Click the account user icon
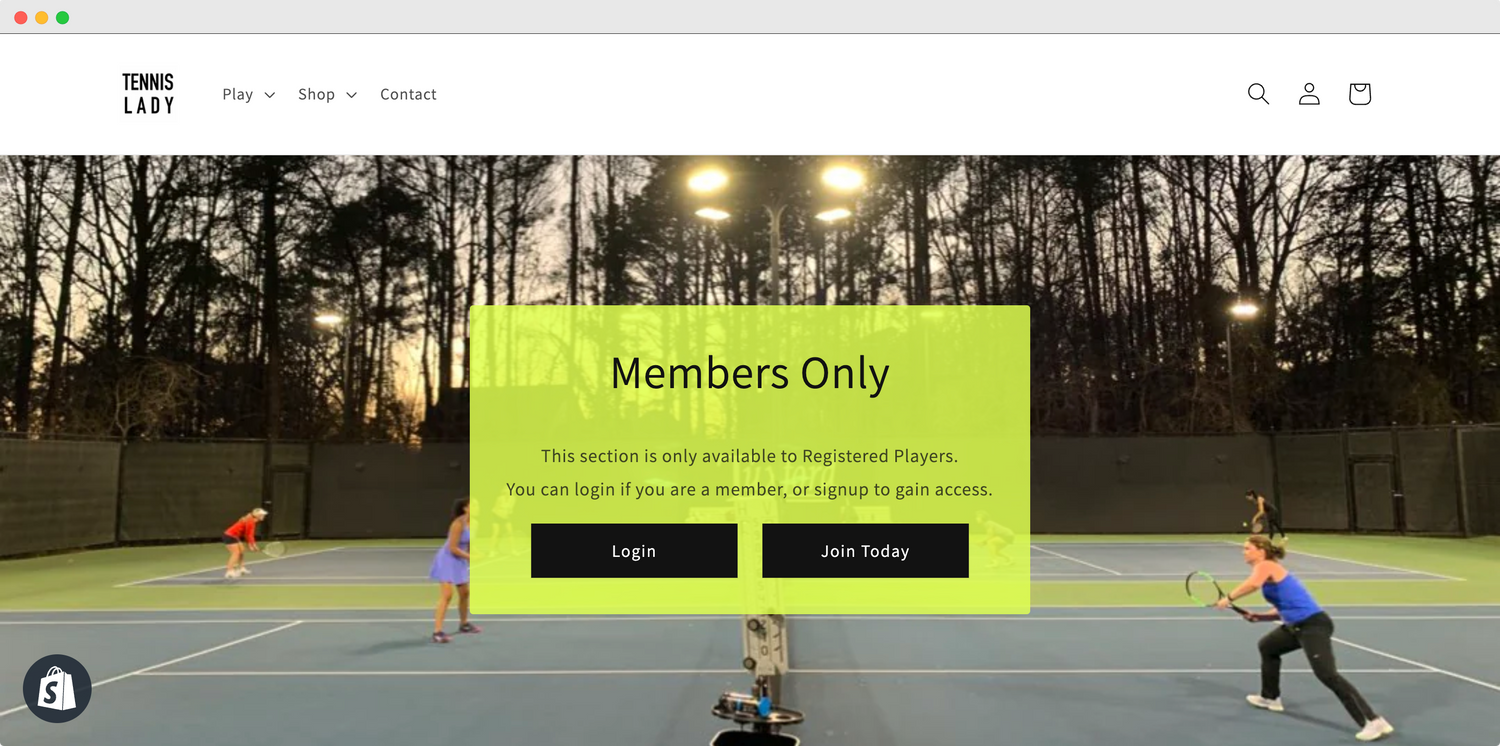This screenshot has height=746, width=1500. (x=1309, y=94)
